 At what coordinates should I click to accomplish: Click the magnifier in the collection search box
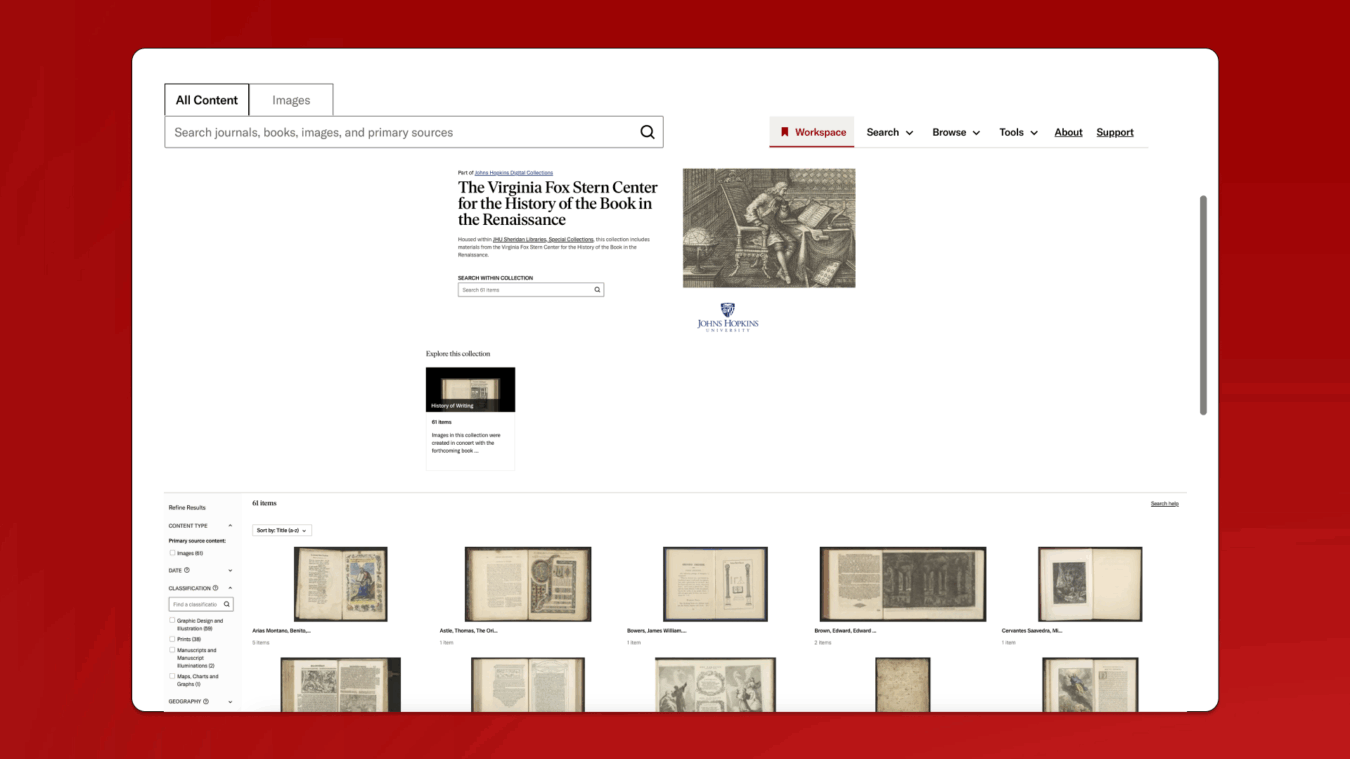click(597, 289)
